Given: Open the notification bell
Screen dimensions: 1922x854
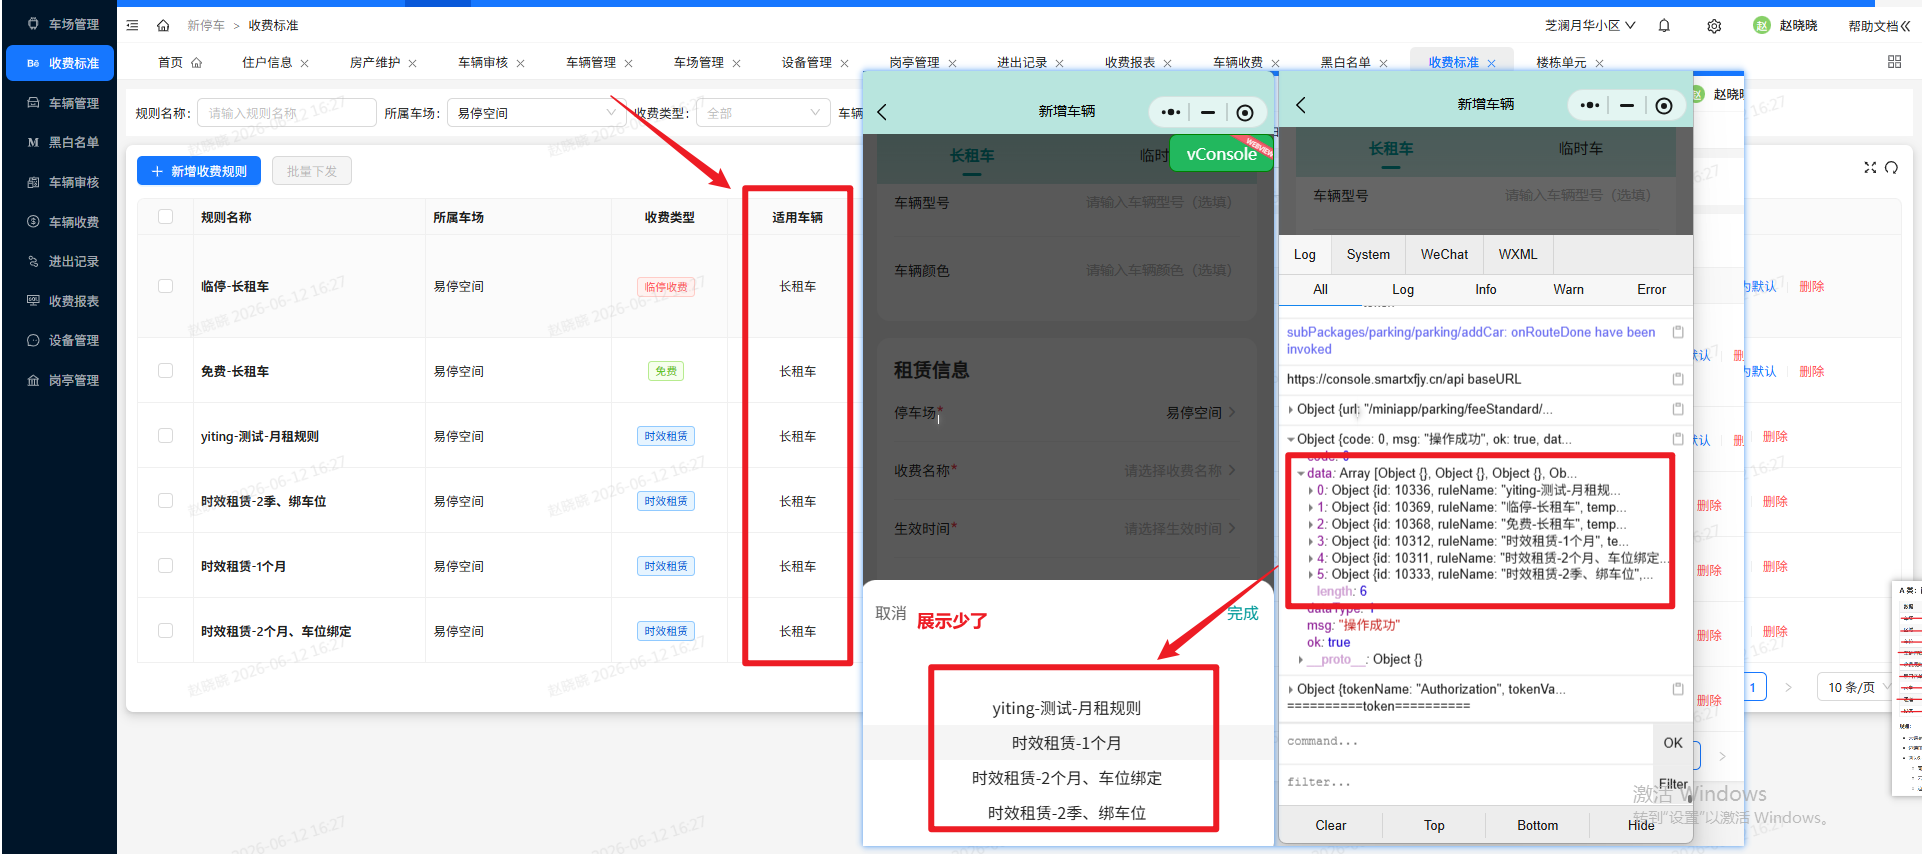Looking at the screenshot, I should 1664,26.
